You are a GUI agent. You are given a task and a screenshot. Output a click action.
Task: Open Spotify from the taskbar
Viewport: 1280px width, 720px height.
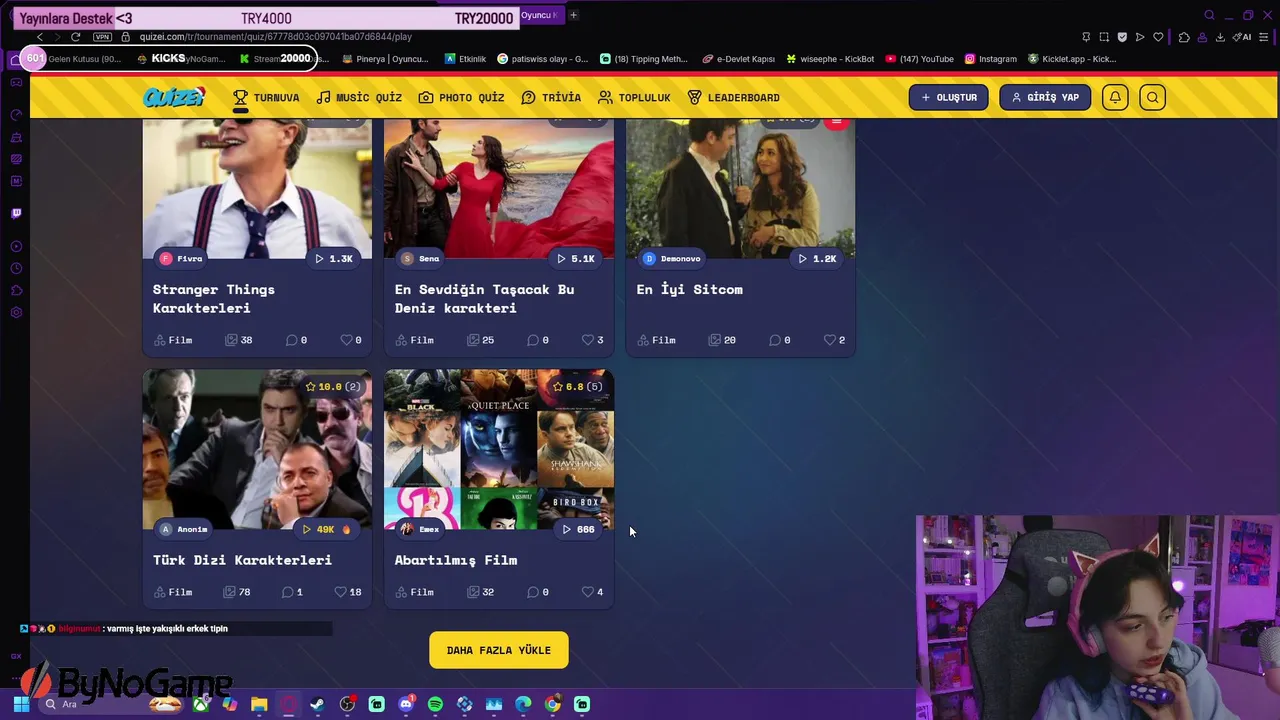click(x=435, y=704)
